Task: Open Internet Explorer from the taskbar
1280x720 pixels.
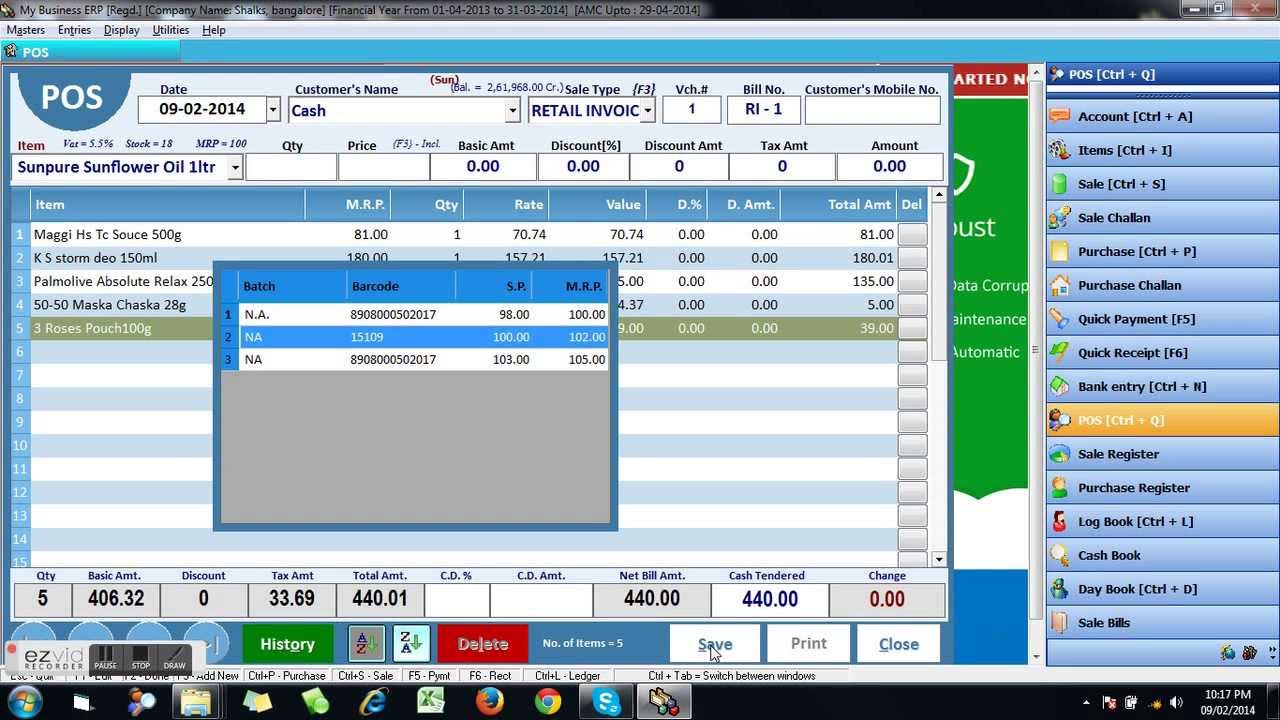Action: click(374, 702)
